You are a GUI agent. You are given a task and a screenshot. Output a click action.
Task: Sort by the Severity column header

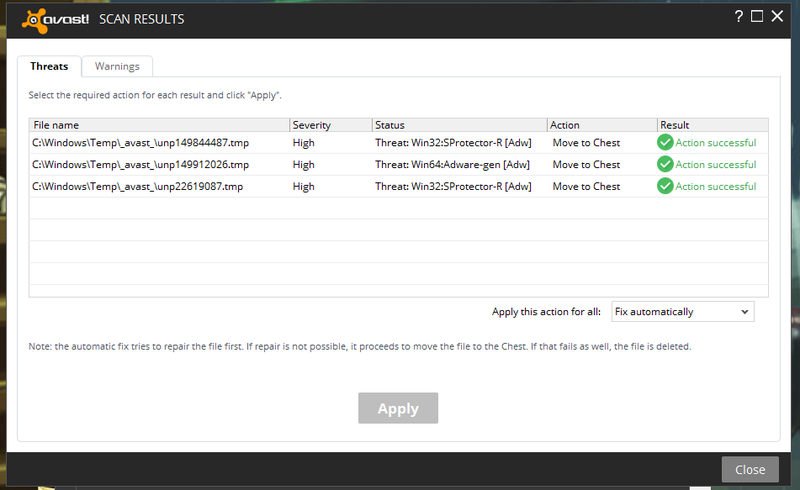pyautogui.click(x=331, y=125)
